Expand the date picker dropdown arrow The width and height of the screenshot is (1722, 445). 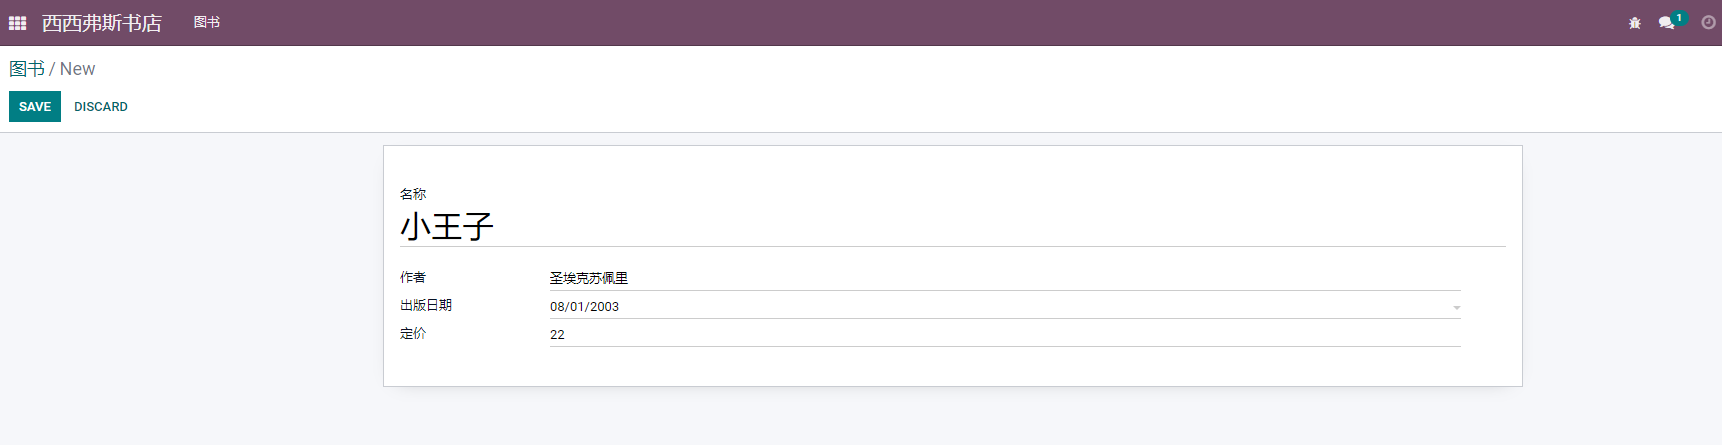[1456, 308]
